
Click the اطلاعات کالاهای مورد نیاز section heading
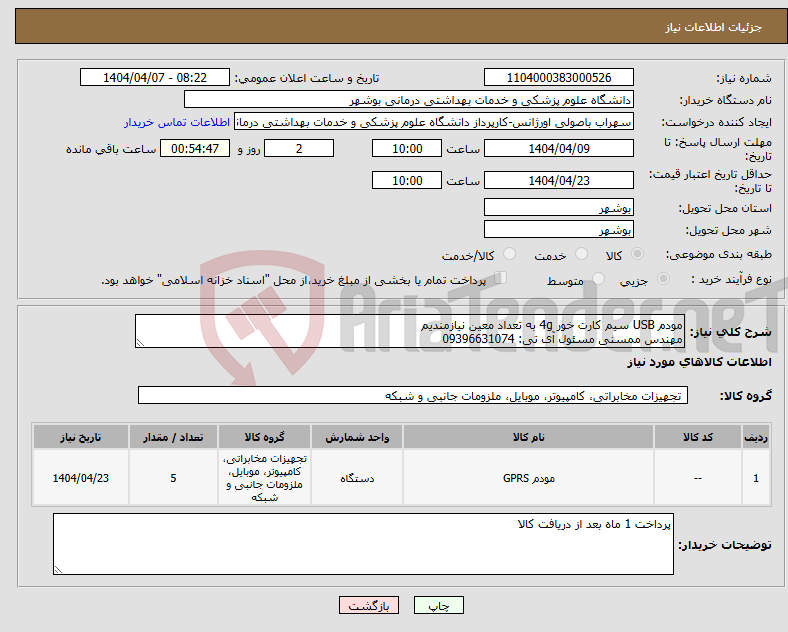[699, 362]
